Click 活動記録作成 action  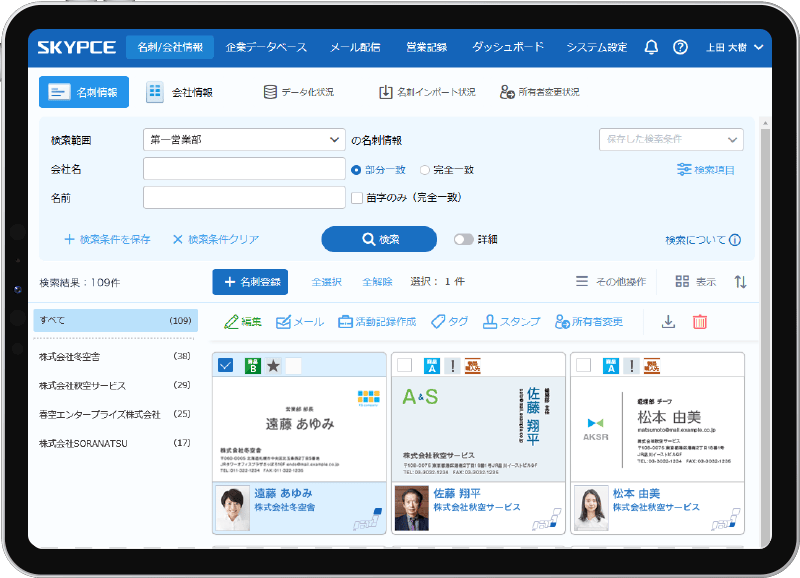(377, 322)
